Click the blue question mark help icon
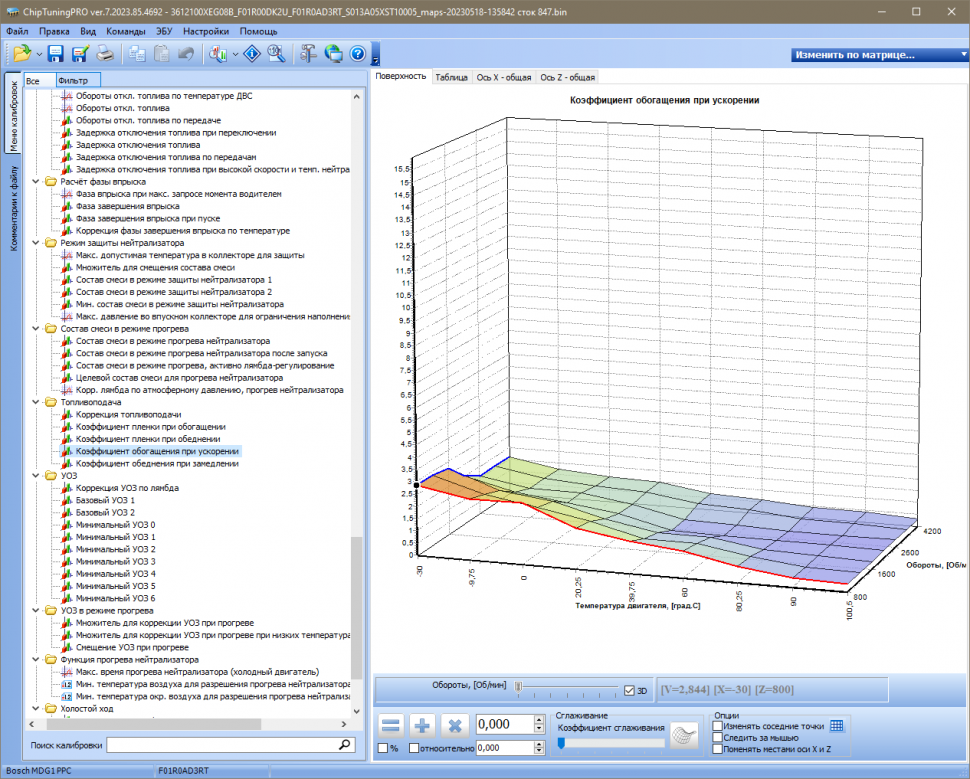 tap(357, 54)
